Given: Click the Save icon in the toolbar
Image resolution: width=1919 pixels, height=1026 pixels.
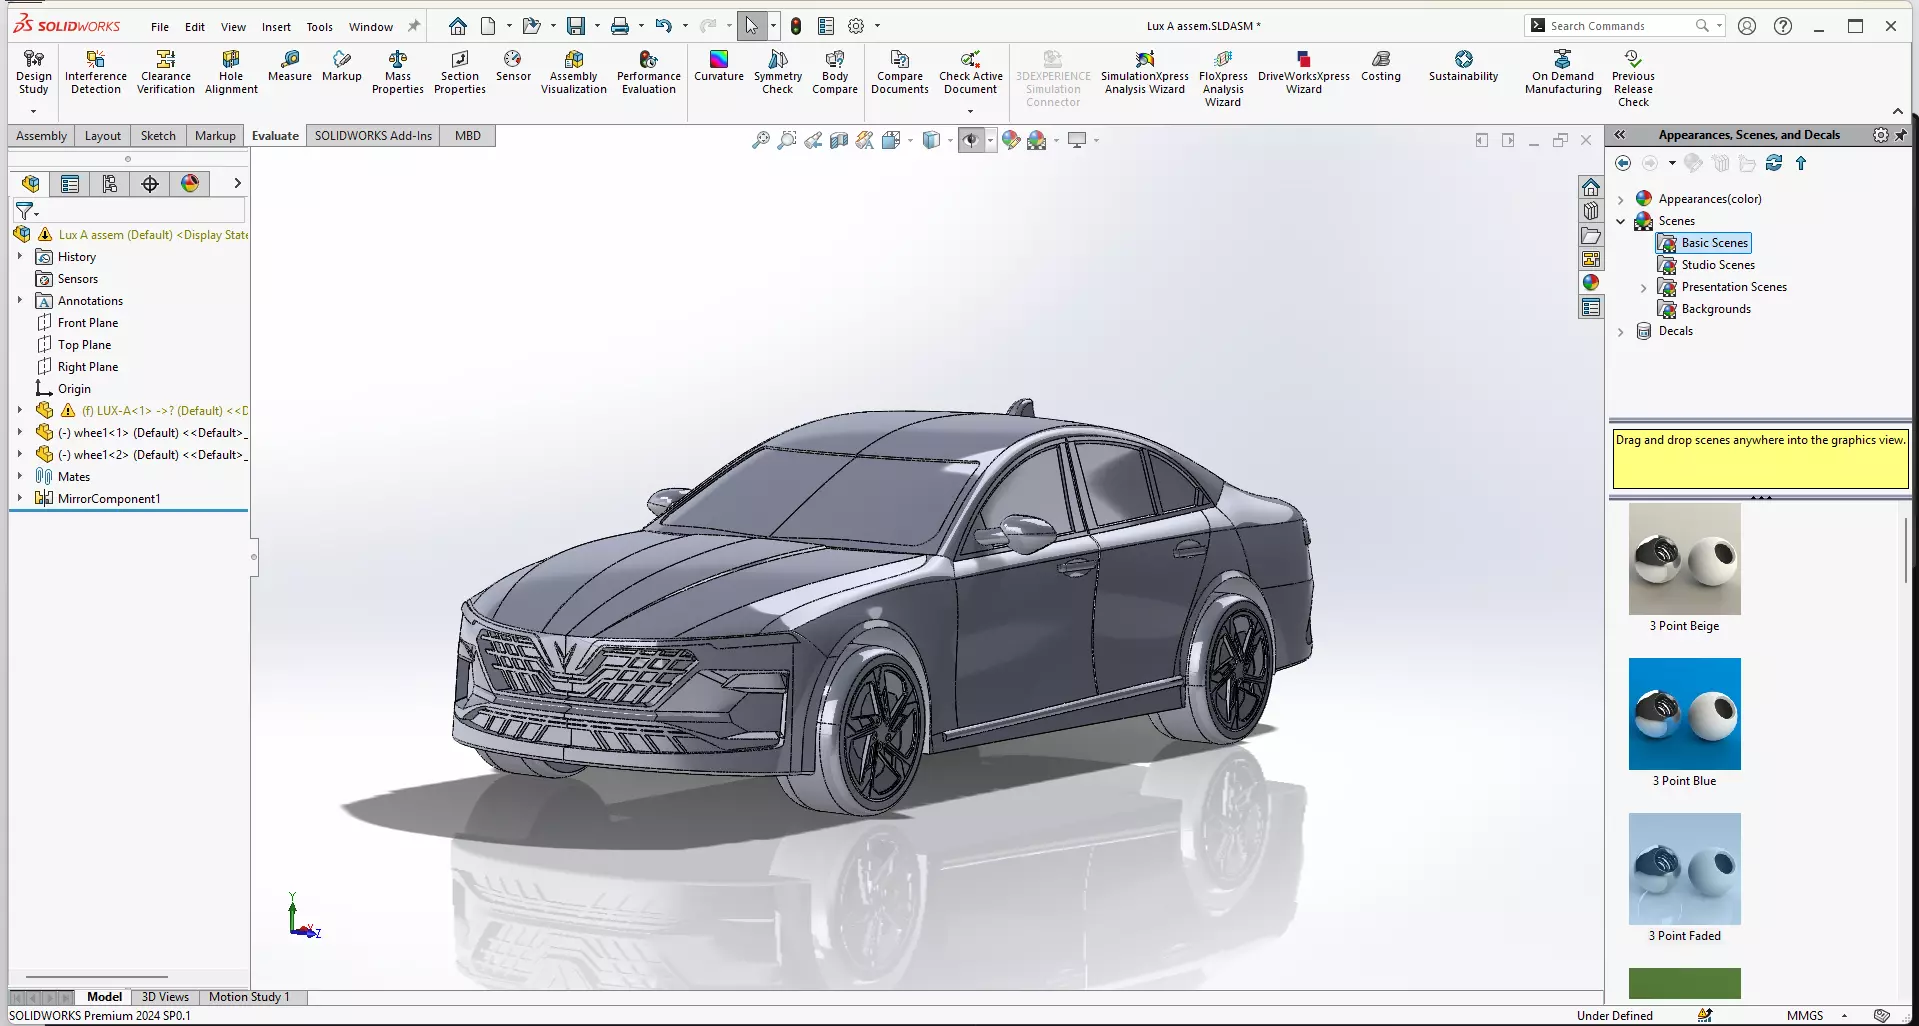Looking at the screenshot, I should pyautogui.click(x=576, y=26).
